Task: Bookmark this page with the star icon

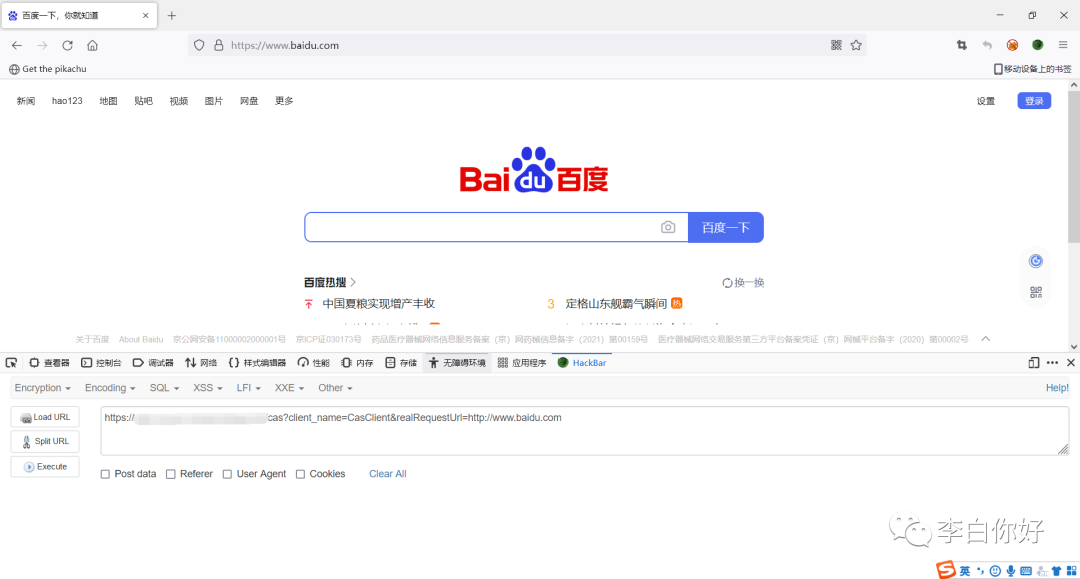Action: [856, 45]
